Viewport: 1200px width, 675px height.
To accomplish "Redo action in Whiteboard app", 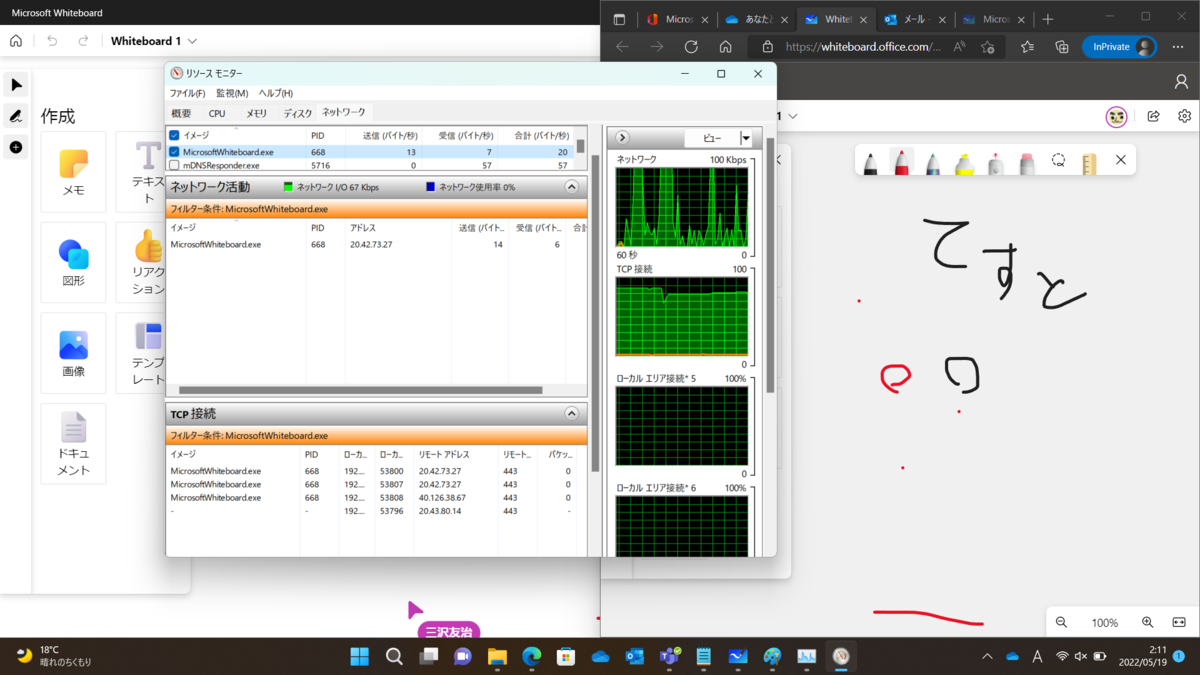I will [83, 41].
